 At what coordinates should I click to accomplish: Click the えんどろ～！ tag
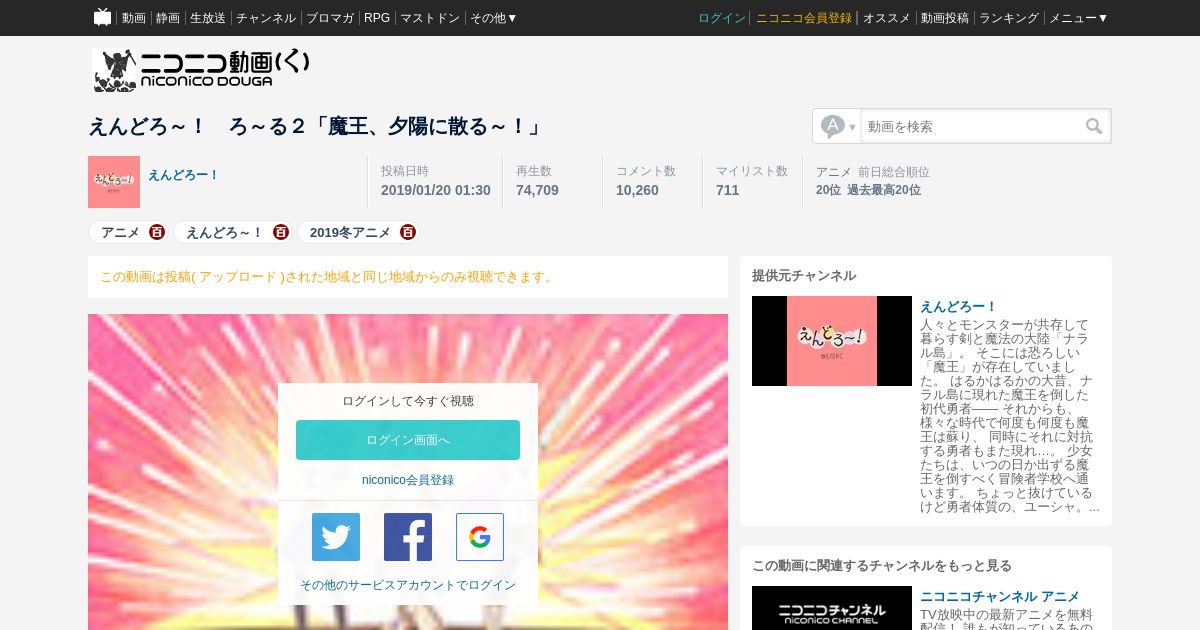tap(224, 232)
